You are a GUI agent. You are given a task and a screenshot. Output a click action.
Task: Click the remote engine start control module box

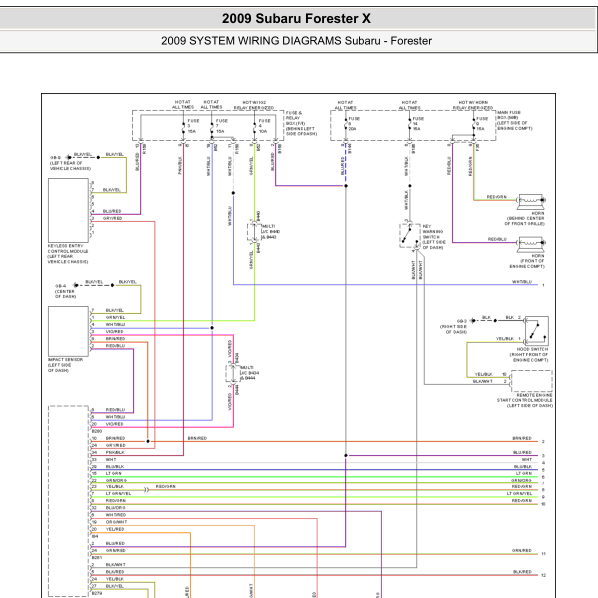532,381
